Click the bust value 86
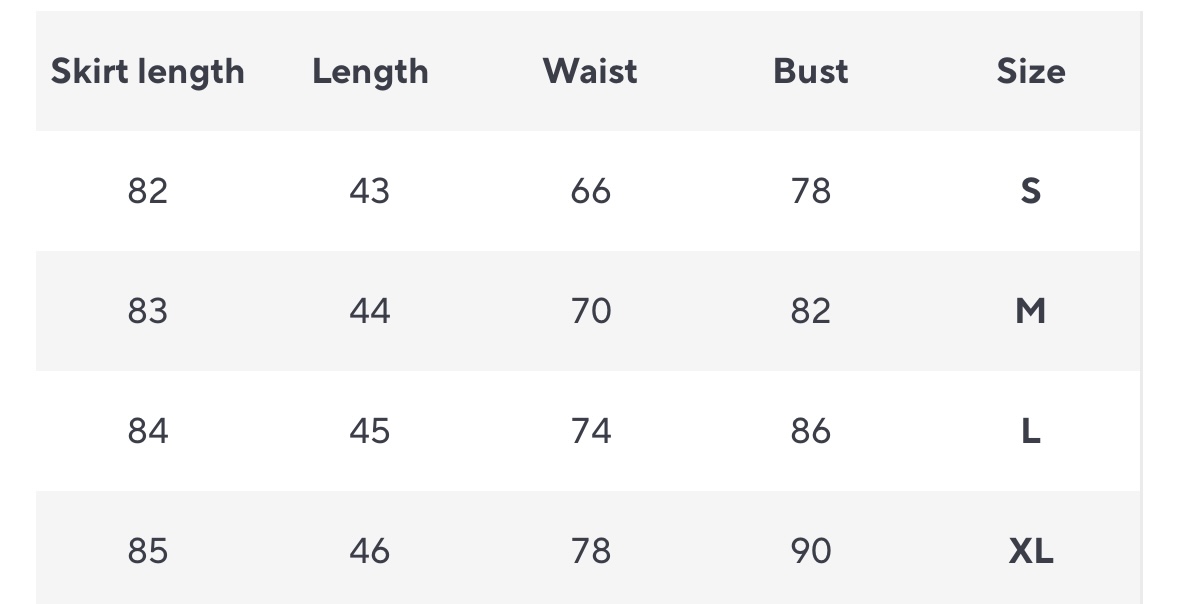 [810, 431]
